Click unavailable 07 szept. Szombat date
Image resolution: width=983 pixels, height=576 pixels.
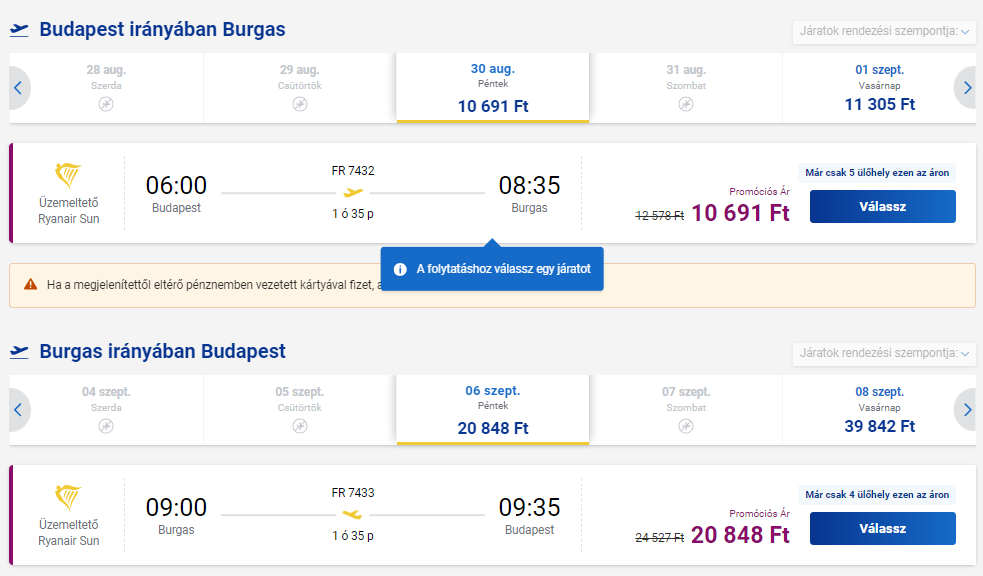click(686, 410)
